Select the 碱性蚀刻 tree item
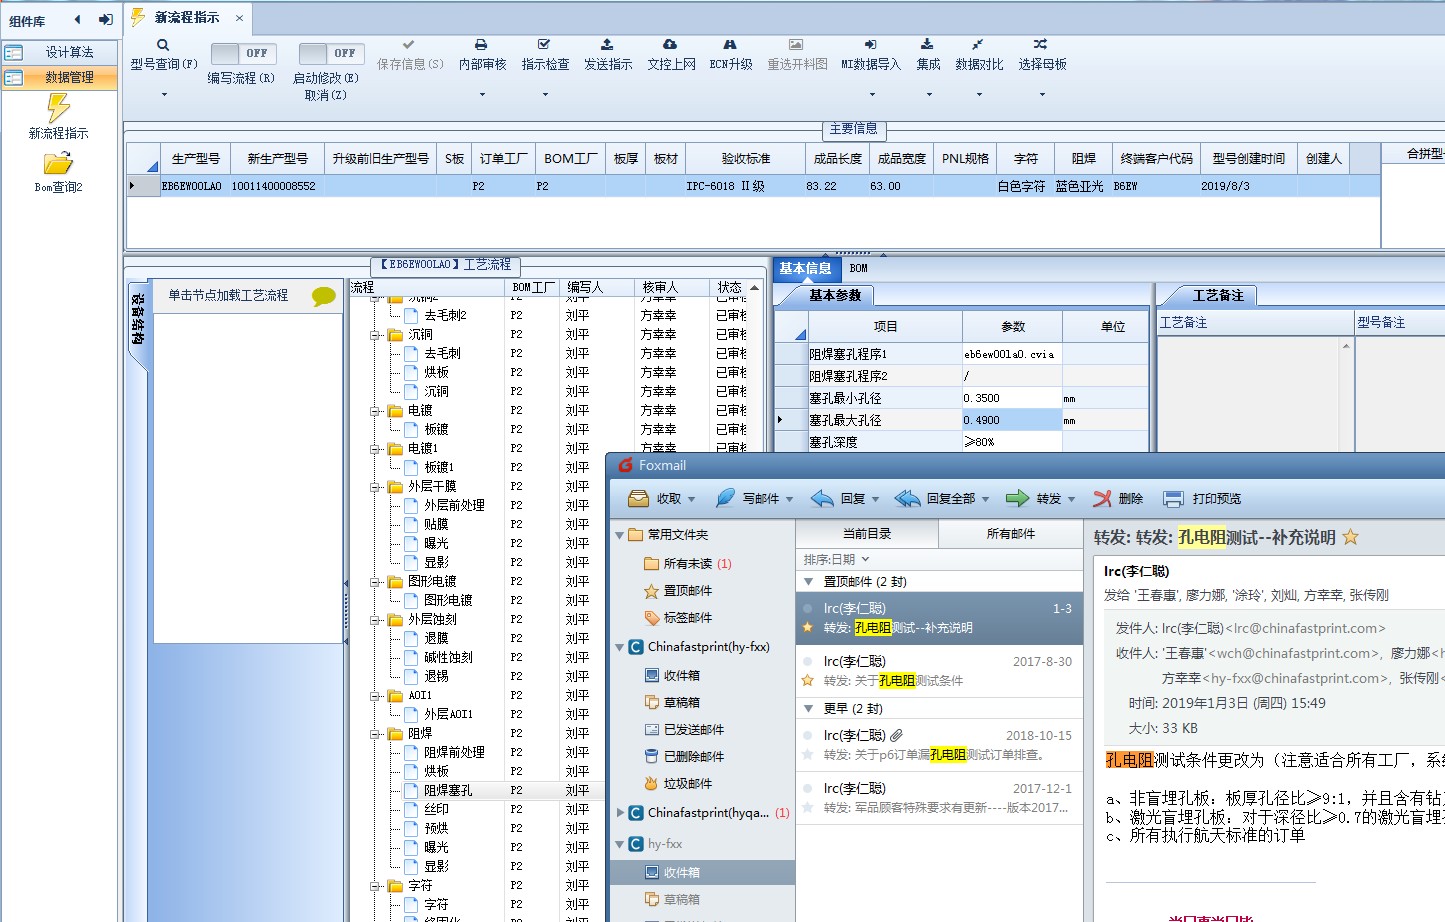Viewport: 1445px width, 922px height. [x=447, y=657]
